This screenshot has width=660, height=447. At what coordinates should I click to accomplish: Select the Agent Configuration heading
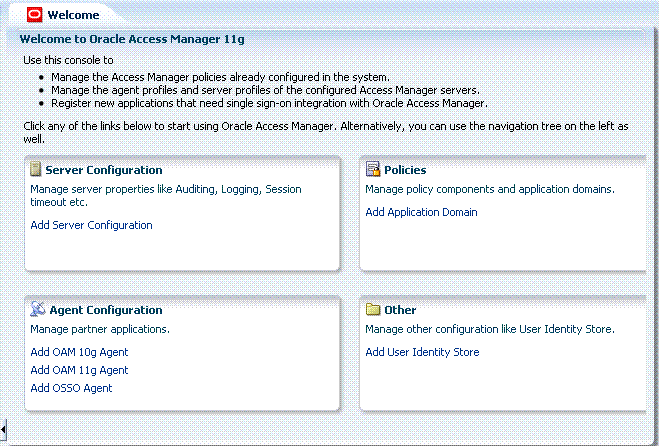106,310
